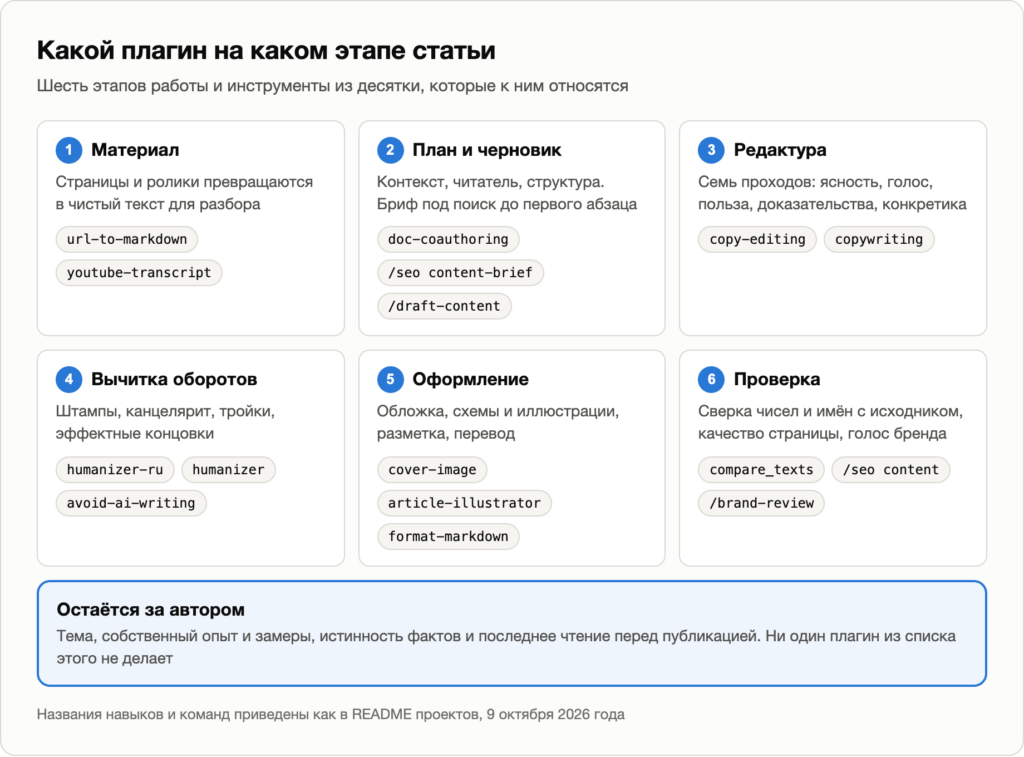
Task: Click the blue number 6 badge
Action: (x=711, y=379)
